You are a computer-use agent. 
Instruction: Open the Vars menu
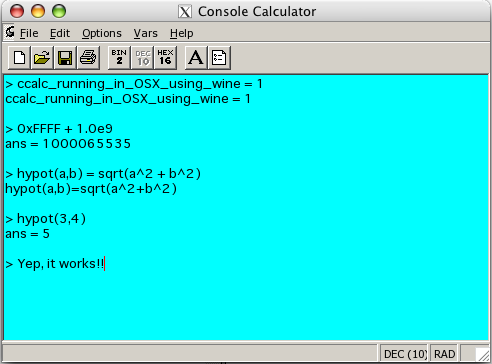(145, 33)
